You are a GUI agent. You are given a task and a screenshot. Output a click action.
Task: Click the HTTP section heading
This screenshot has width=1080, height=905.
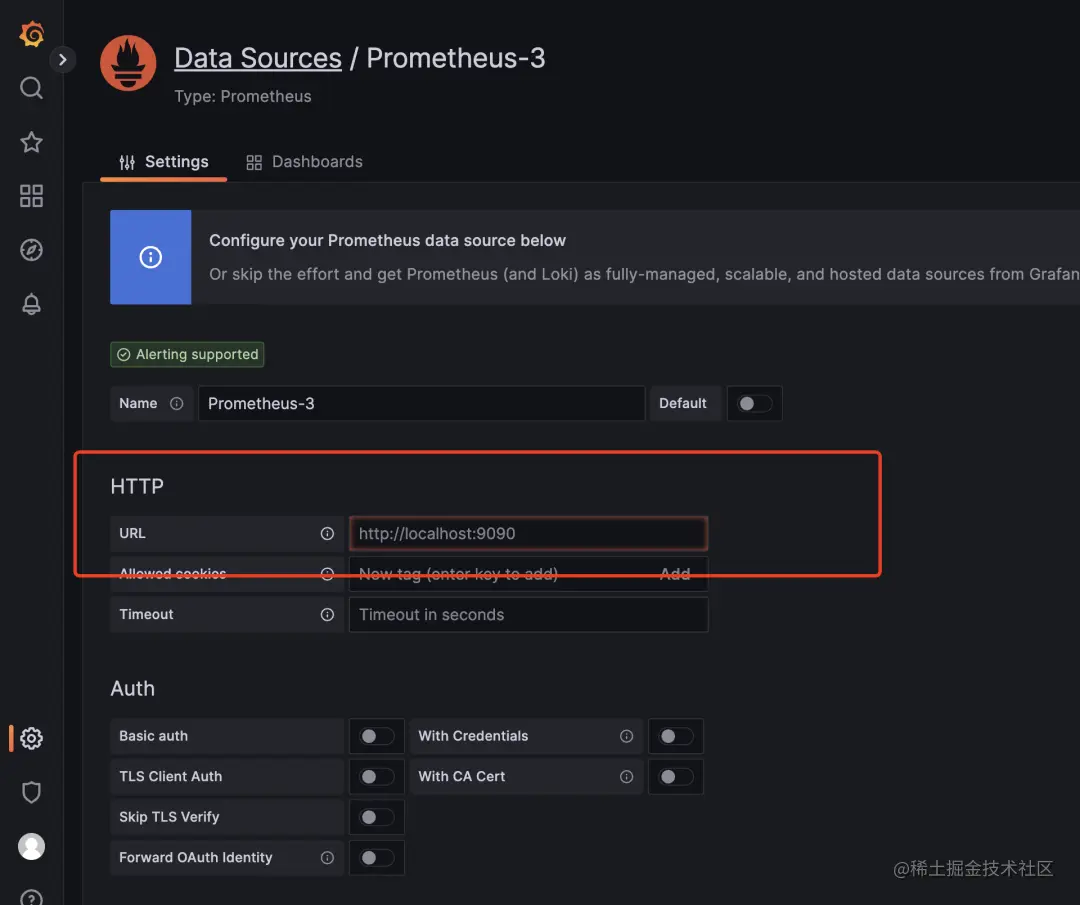point(137,486)
